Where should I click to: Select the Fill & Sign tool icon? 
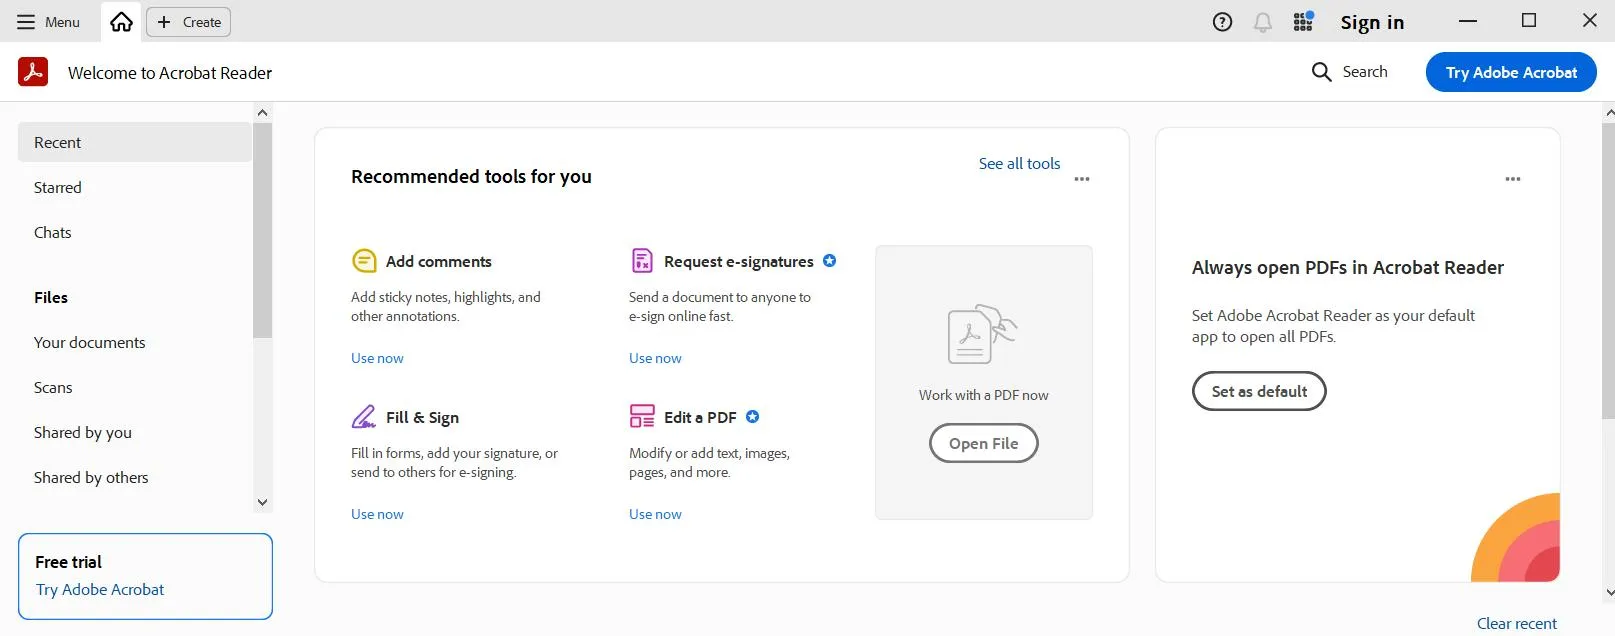(x=364, y=416)
